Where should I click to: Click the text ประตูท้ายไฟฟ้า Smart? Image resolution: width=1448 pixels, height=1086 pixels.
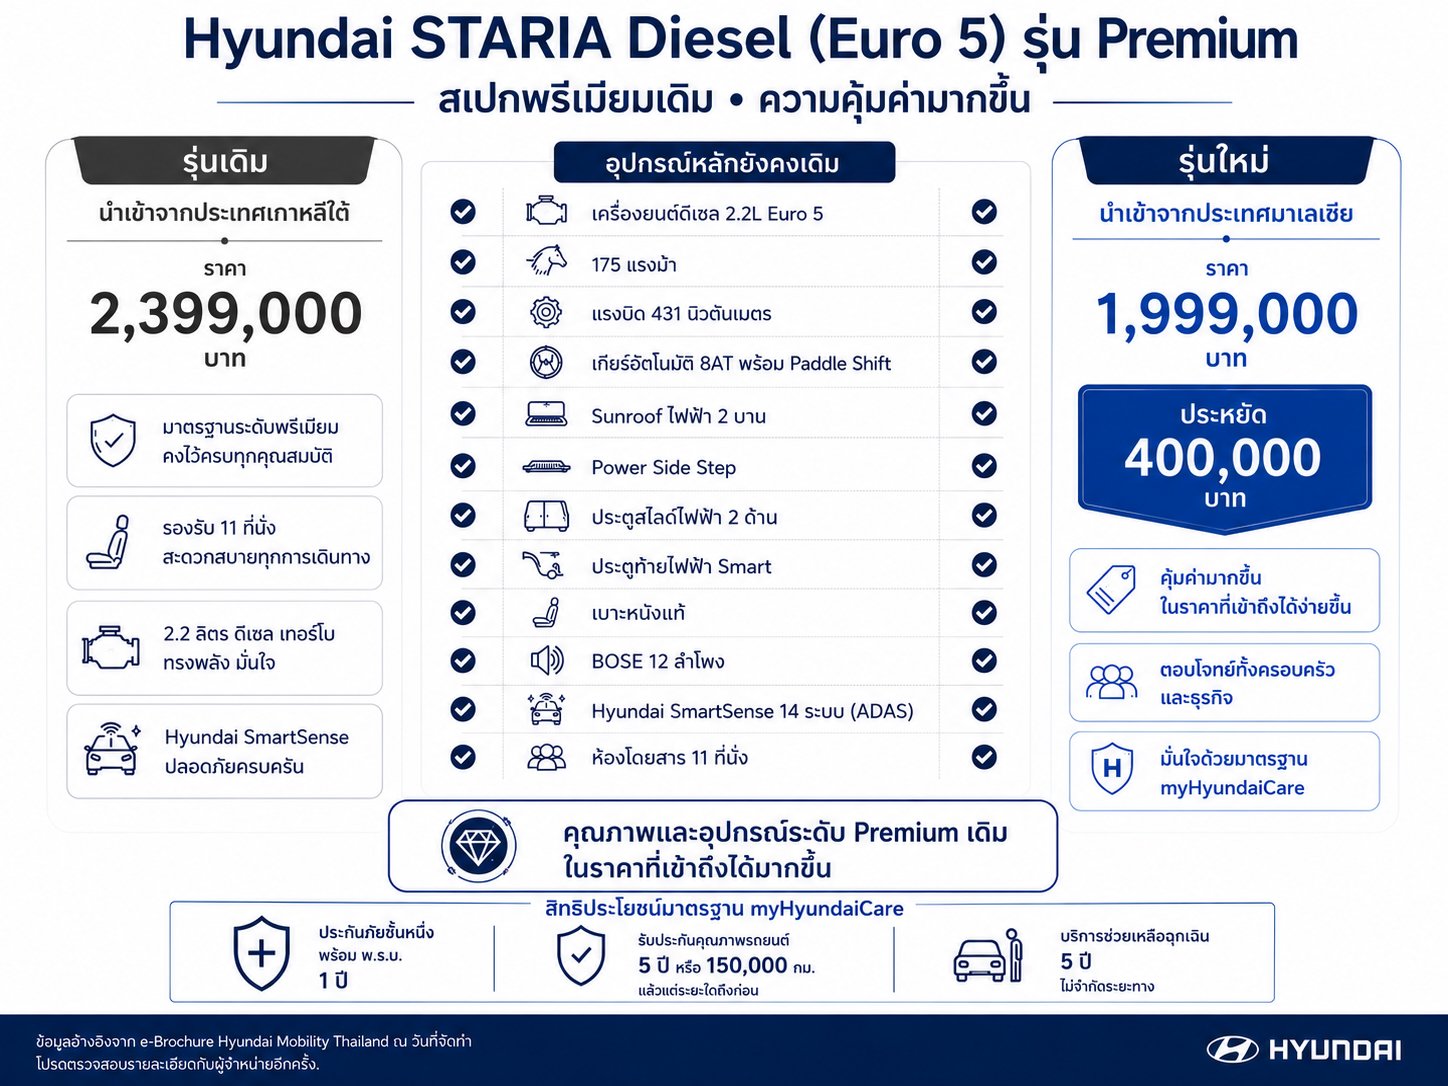tap(681, 566)
